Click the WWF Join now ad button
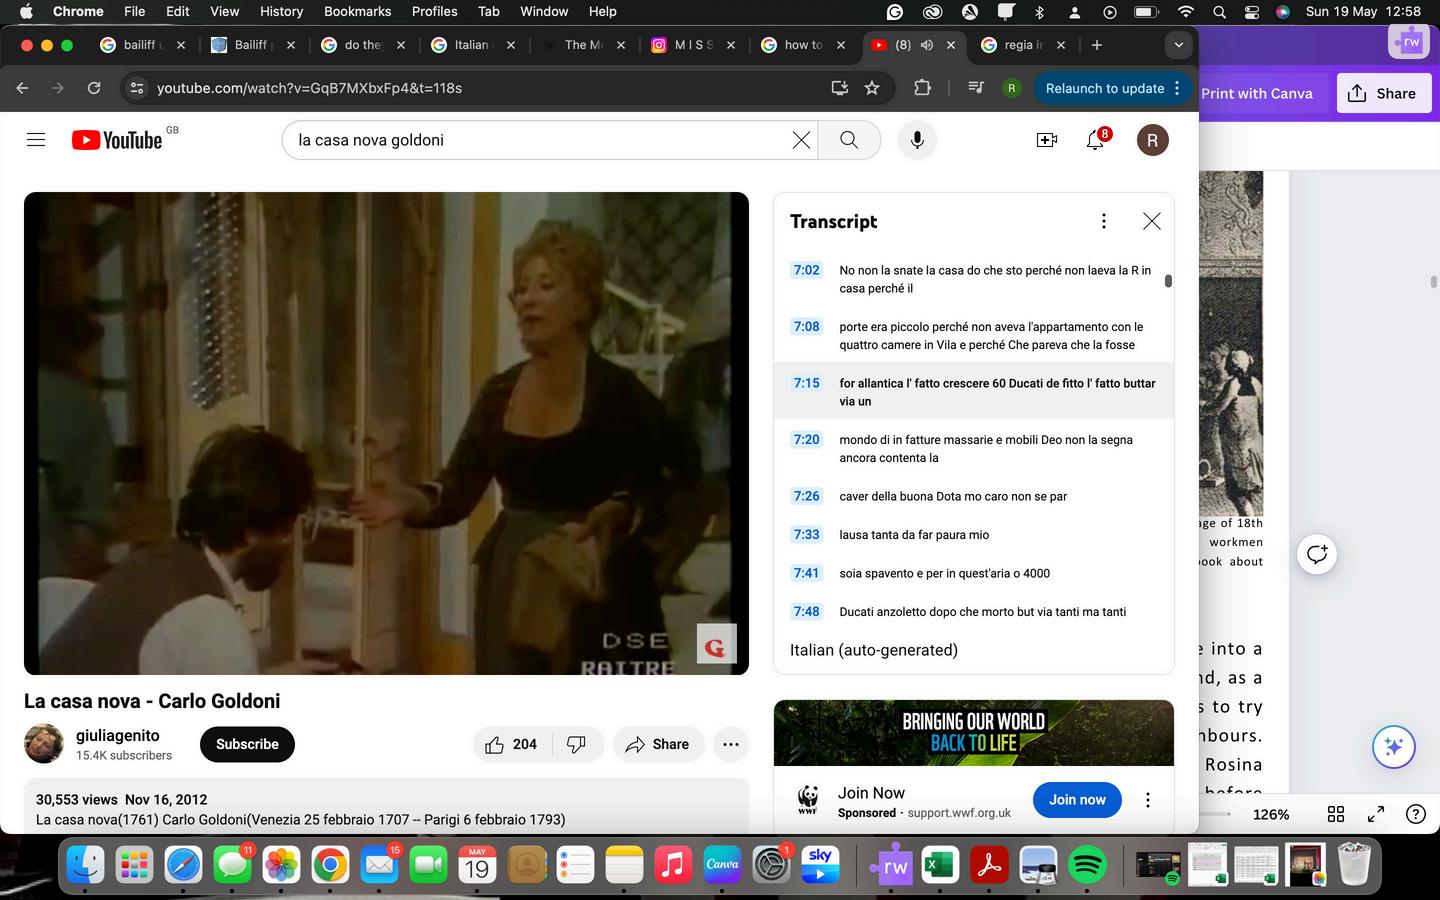 pyautogui.click(x=1077, y=799)
